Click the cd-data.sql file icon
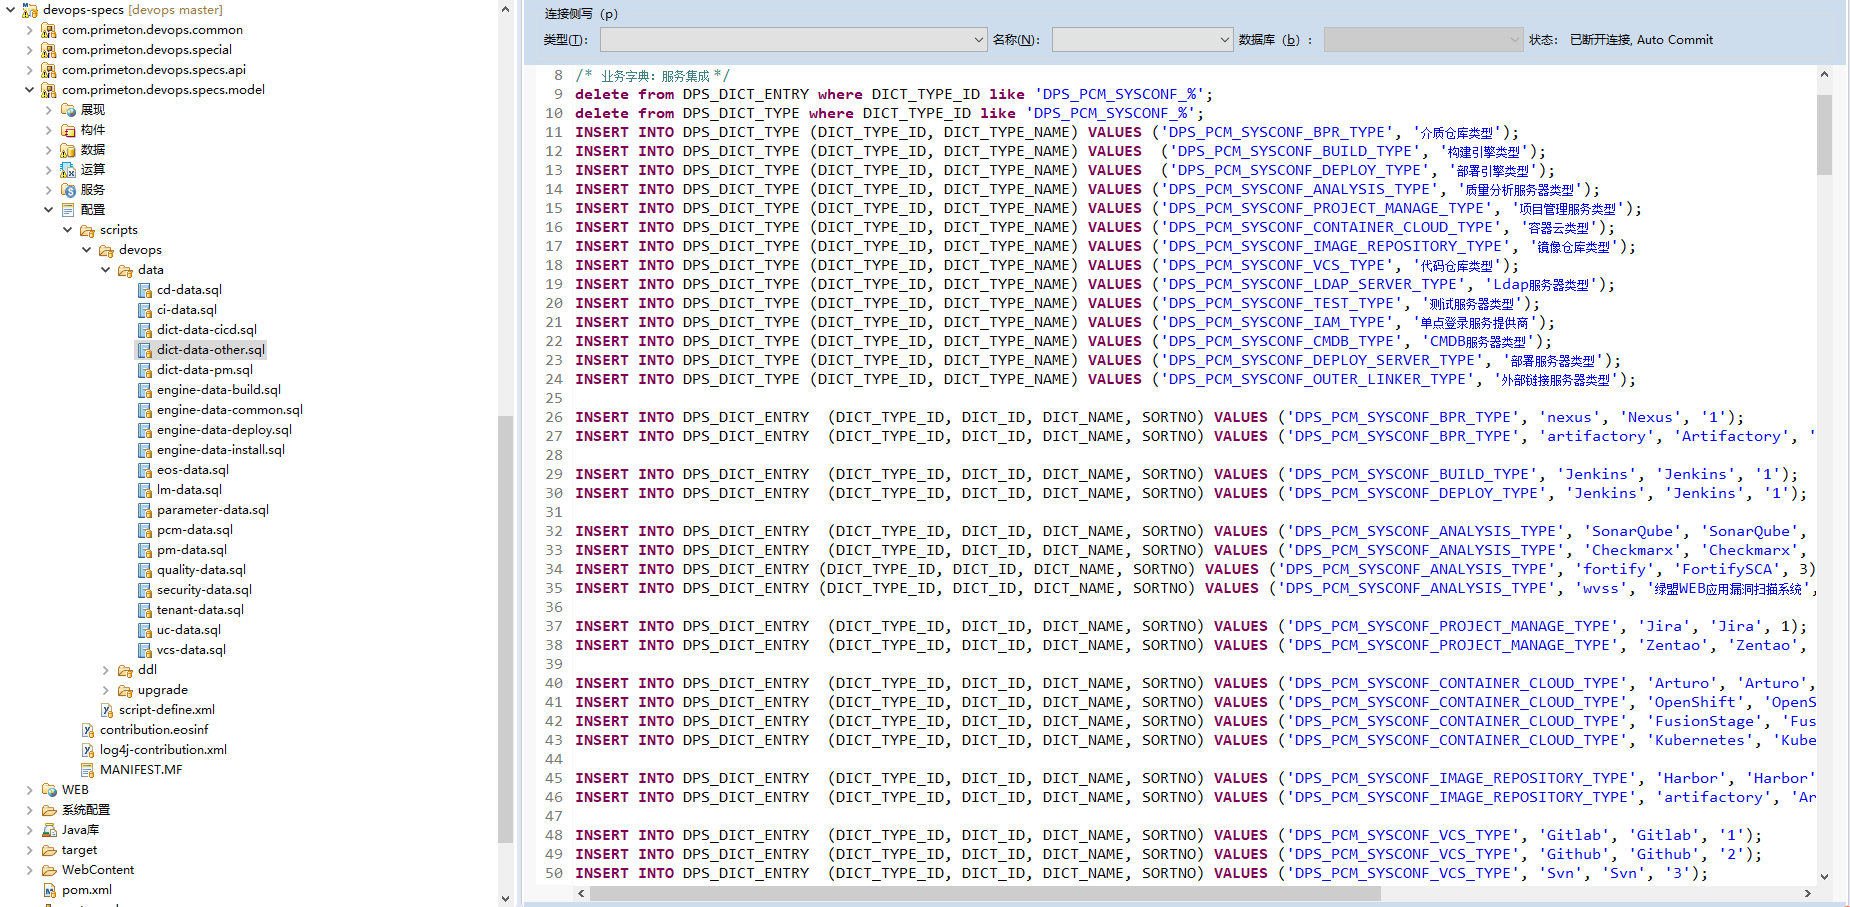 [x=144, y=290]
